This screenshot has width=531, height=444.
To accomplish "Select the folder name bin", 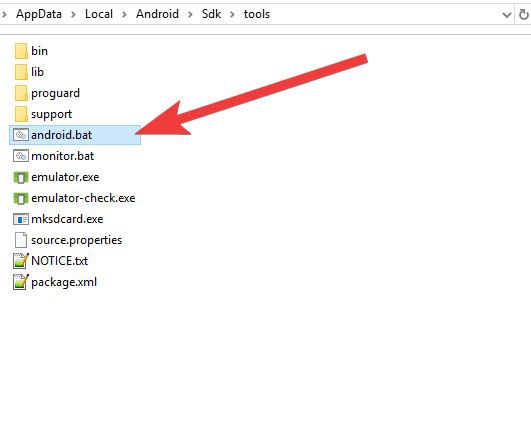I will [x=39, y=51].
